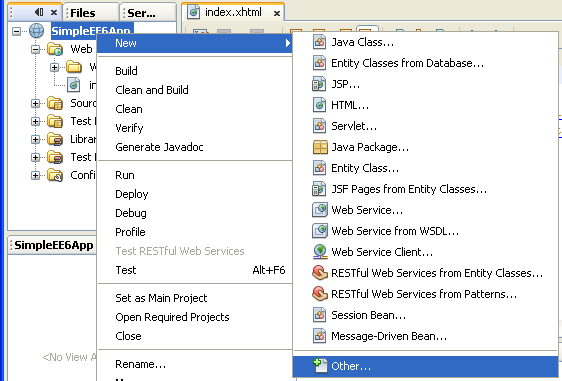Choose Set as Main Project
The width and height of the screenshot is (562, 381).
tap(195, 298)
